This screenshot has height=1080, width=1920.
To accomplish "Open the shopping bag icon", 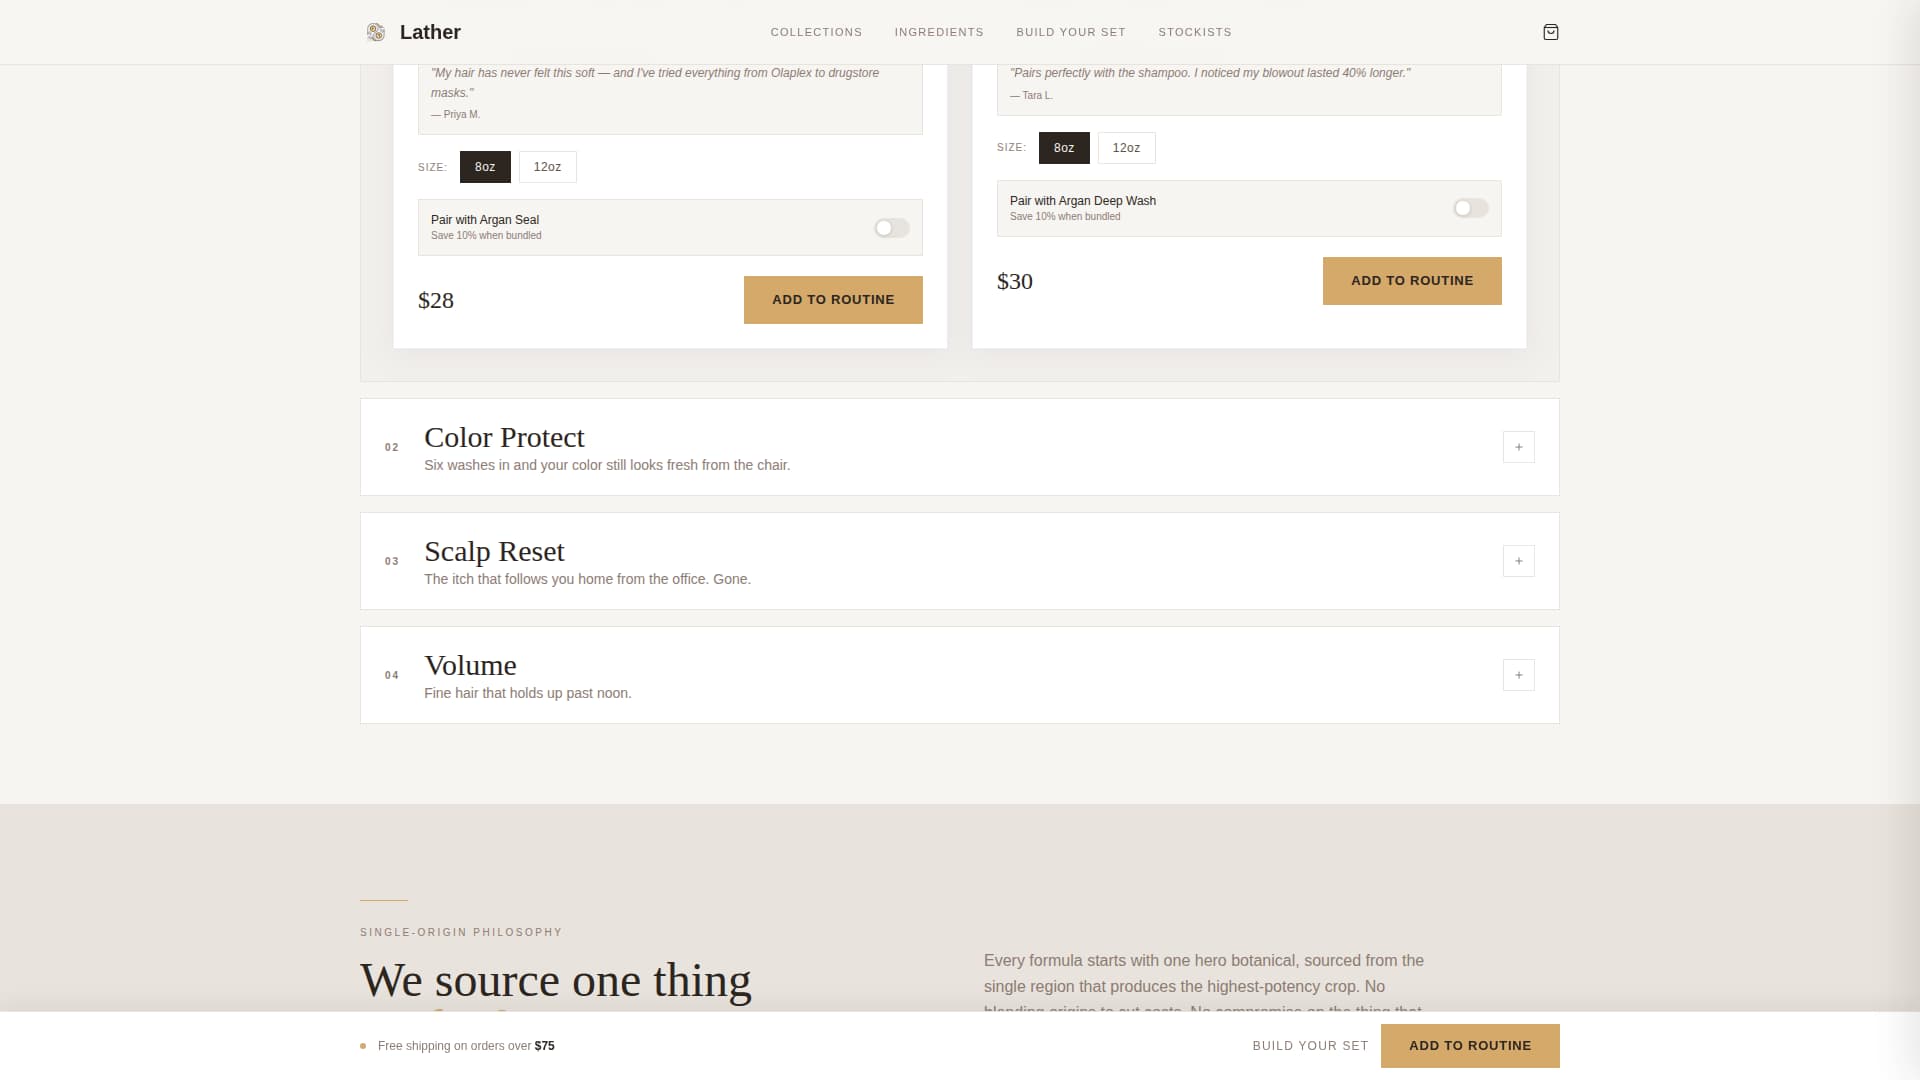I will (1551, 32).
